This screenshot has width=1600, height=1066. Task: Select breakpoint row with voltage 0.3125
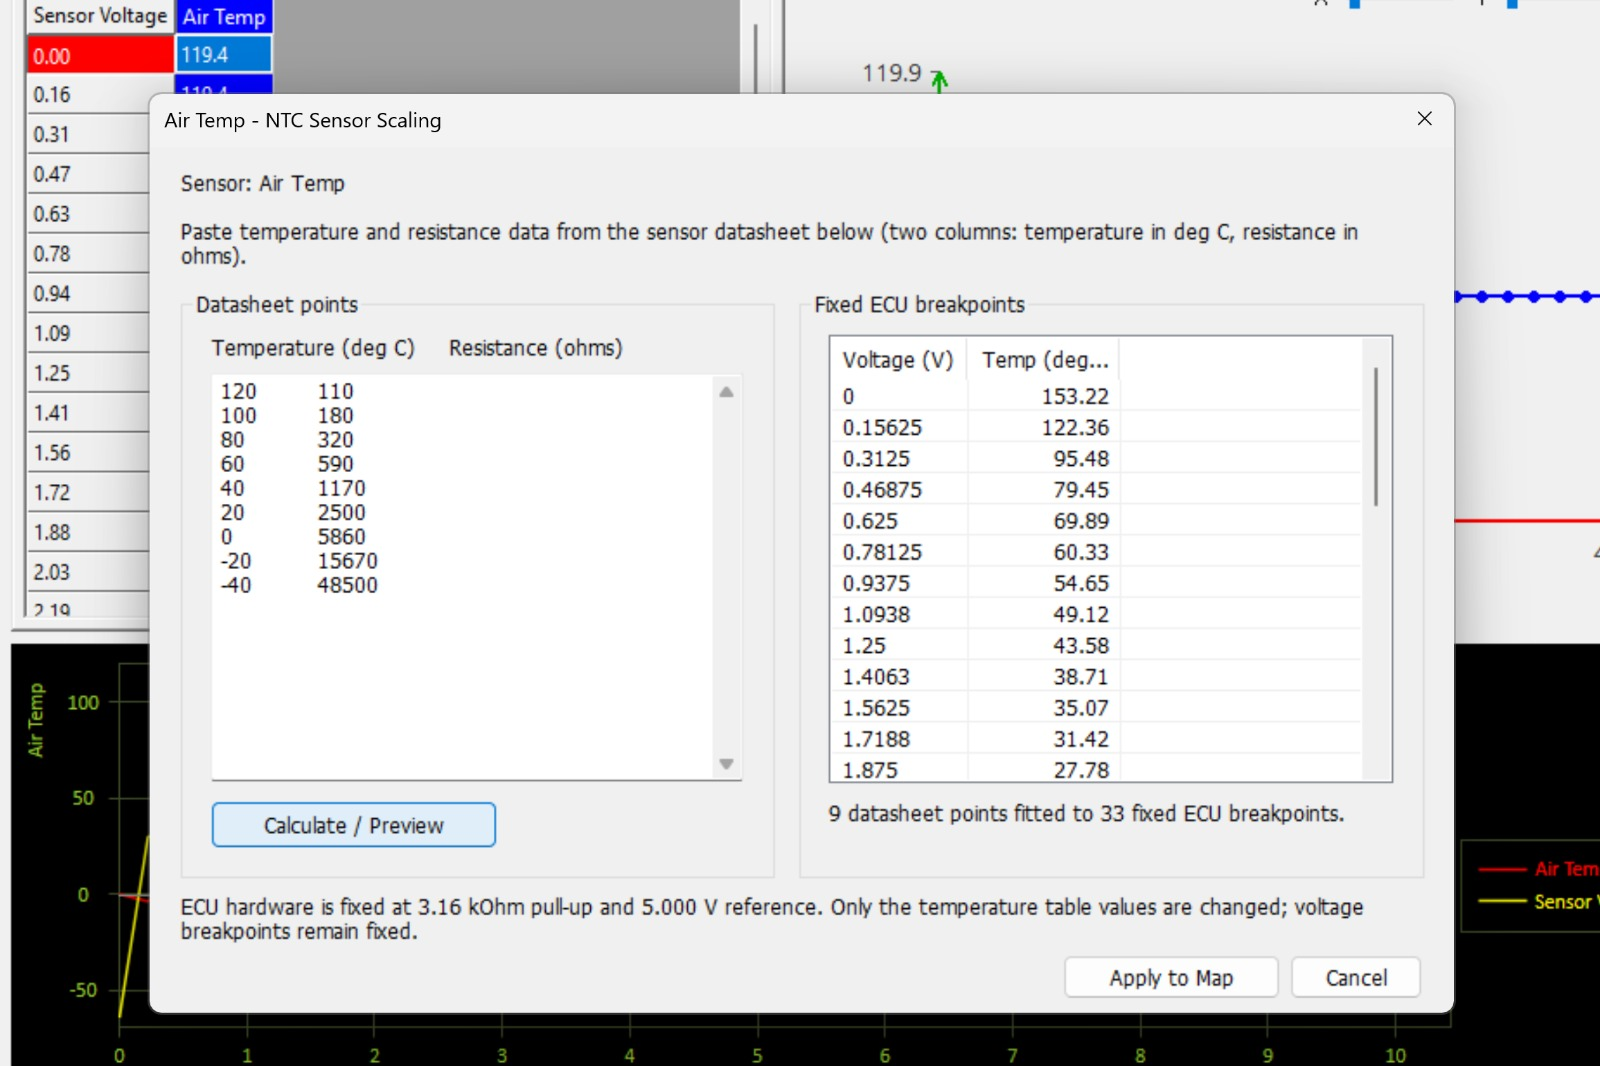click(x=1096, y=458)
